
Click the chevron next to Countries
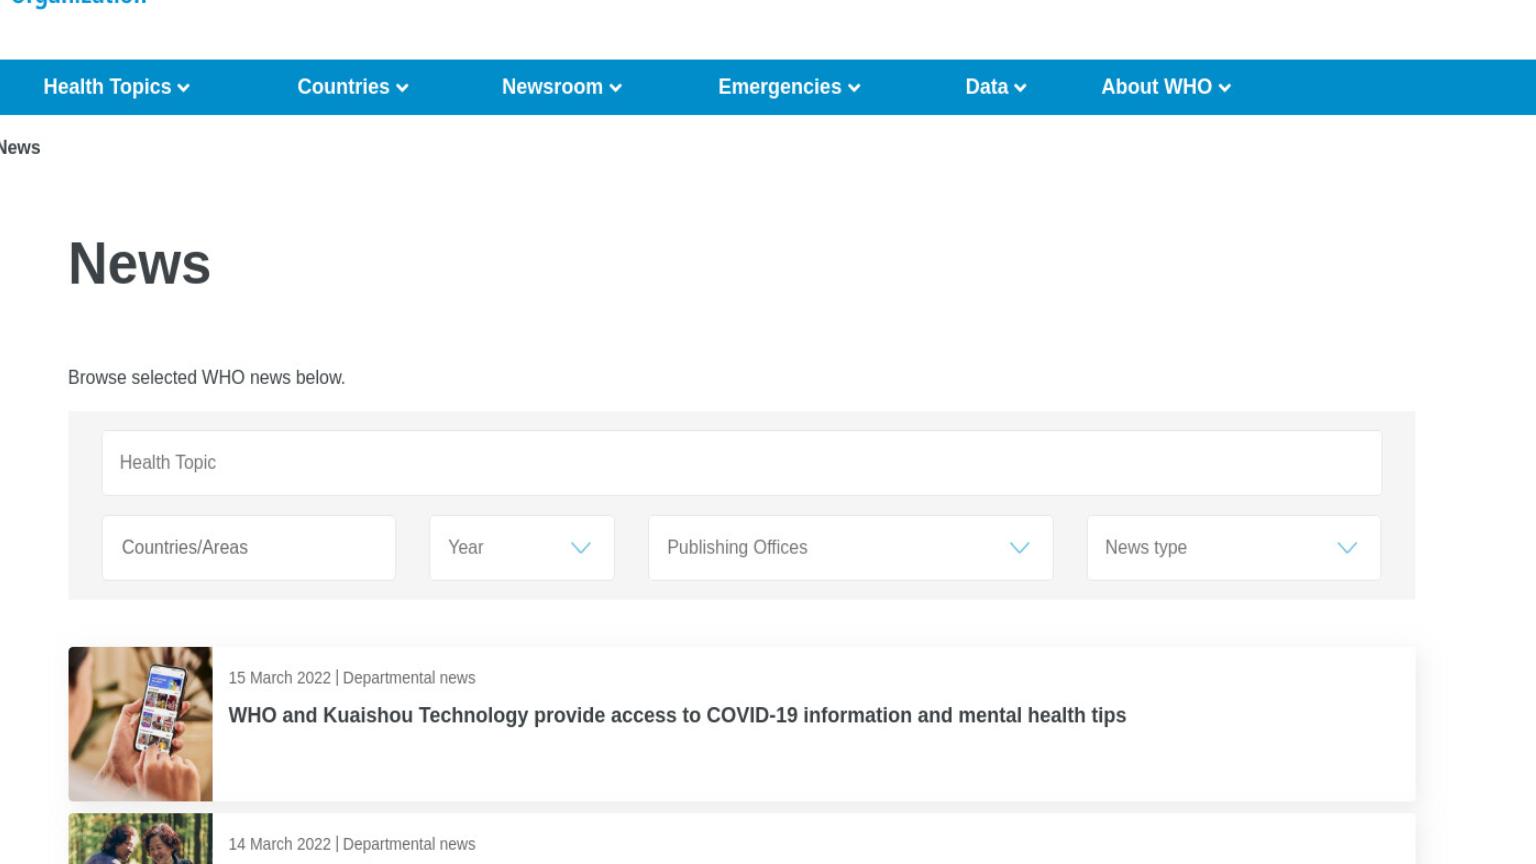tap(402, 88)
